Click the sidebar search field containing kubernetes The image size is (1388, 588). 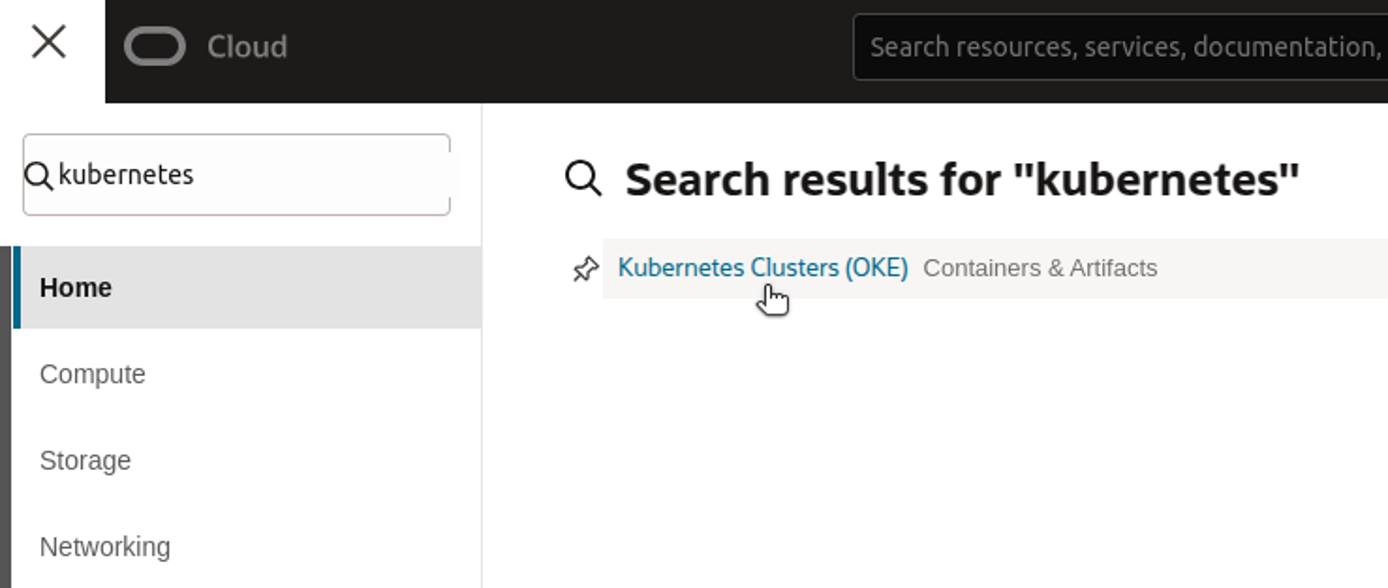point(237,175)
